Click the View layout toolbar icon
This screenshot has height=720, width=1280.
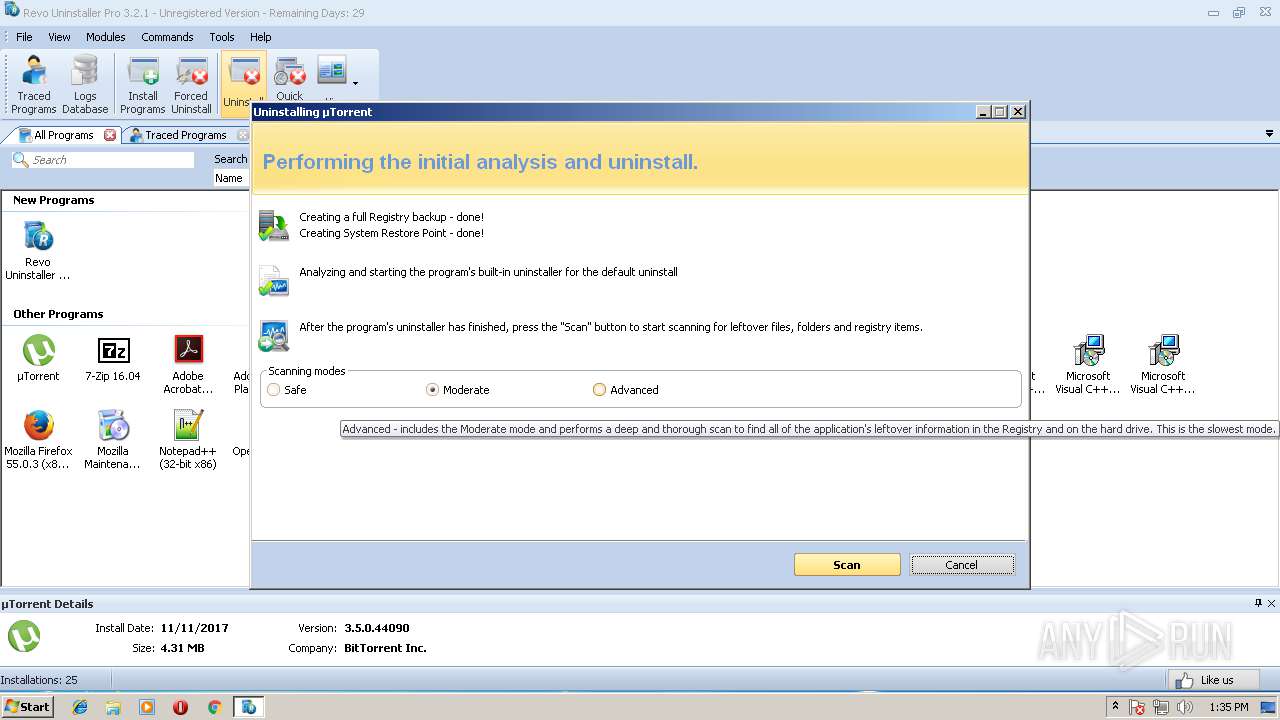pyautogui.click(x=331, y=71)
